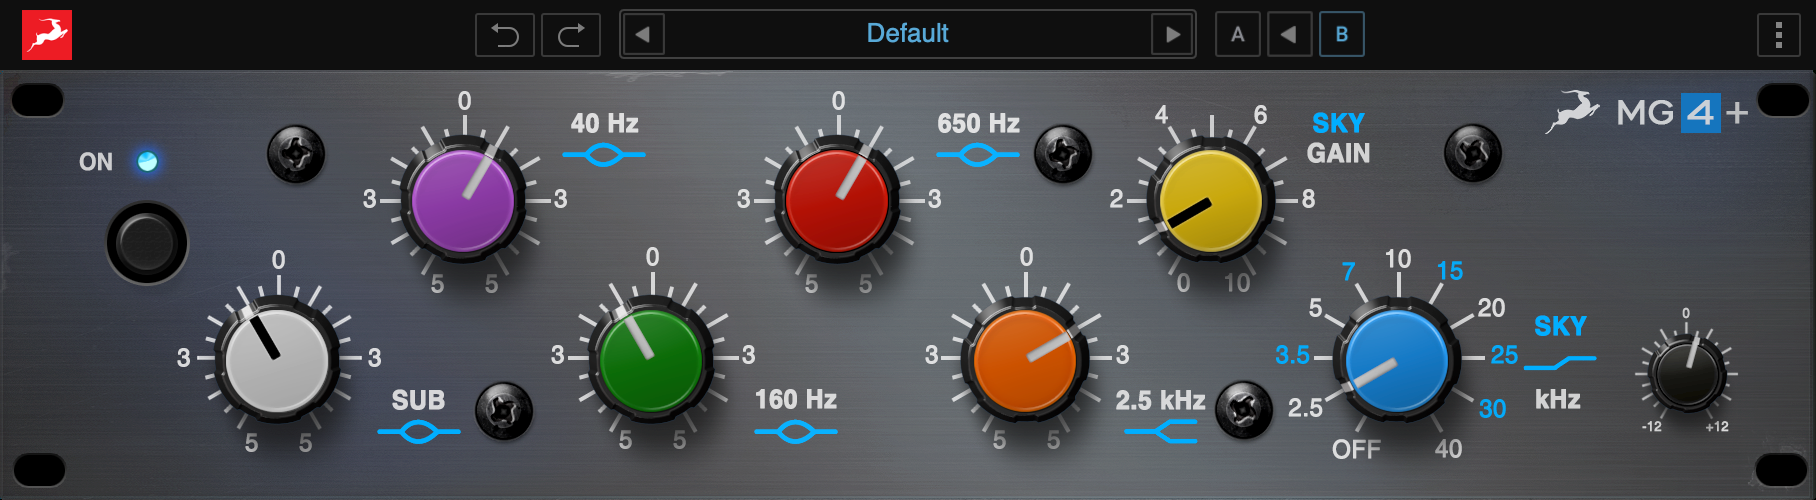Open the three-dot options menu

click(x=1778, y=35)
